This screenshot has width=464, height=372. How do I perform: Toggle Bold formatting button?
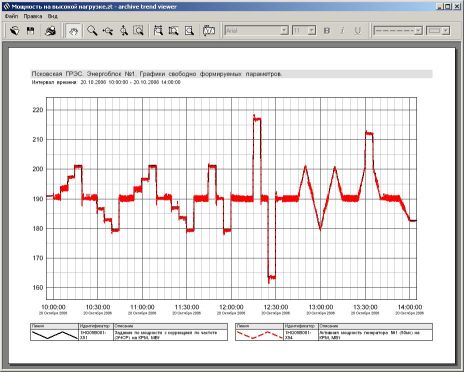(327, 31)
